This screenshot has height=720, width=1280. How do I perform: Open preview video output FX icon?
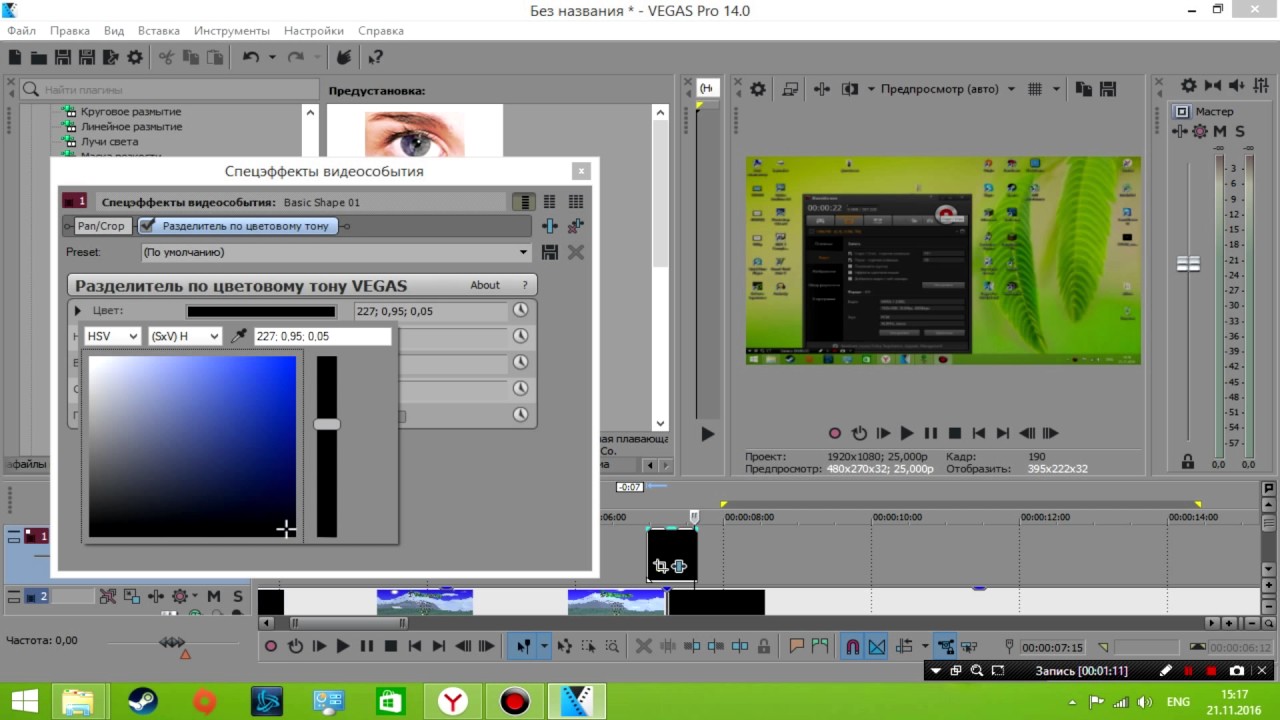point(822,89)
